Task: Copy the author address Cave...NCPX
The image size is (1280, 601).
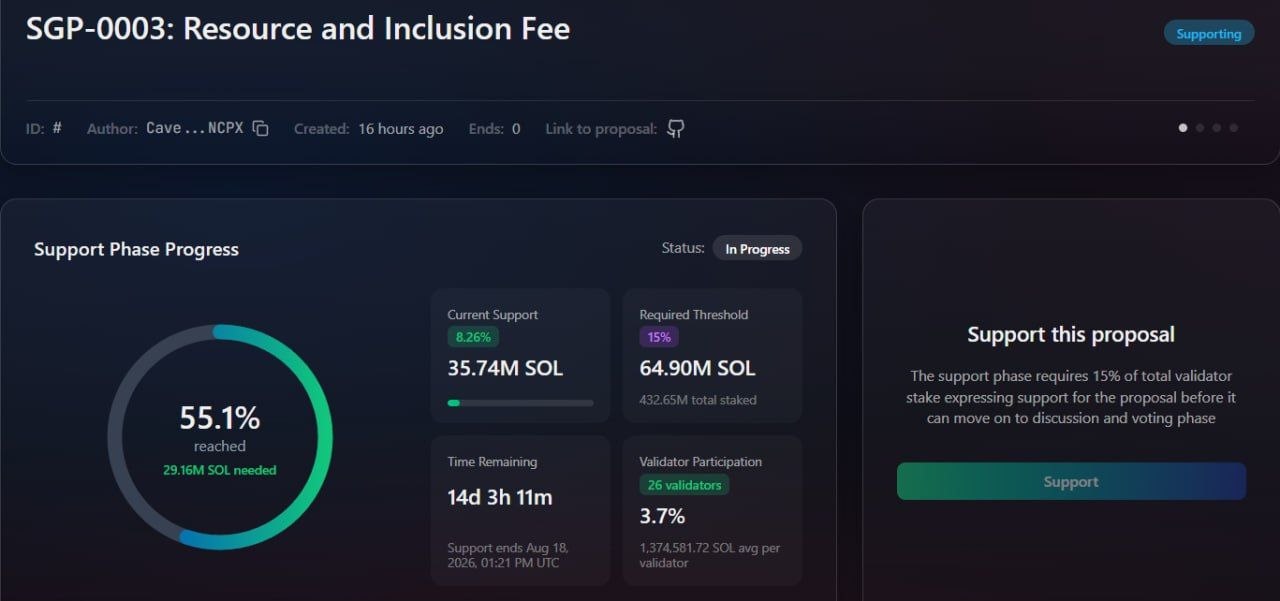Action: click(261, 129)
